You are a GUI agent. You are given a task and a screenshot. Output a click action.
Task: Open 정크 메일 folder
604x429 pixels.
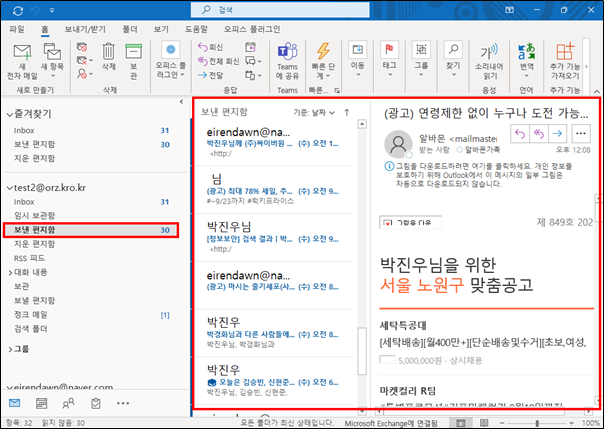tap(31, 315)
